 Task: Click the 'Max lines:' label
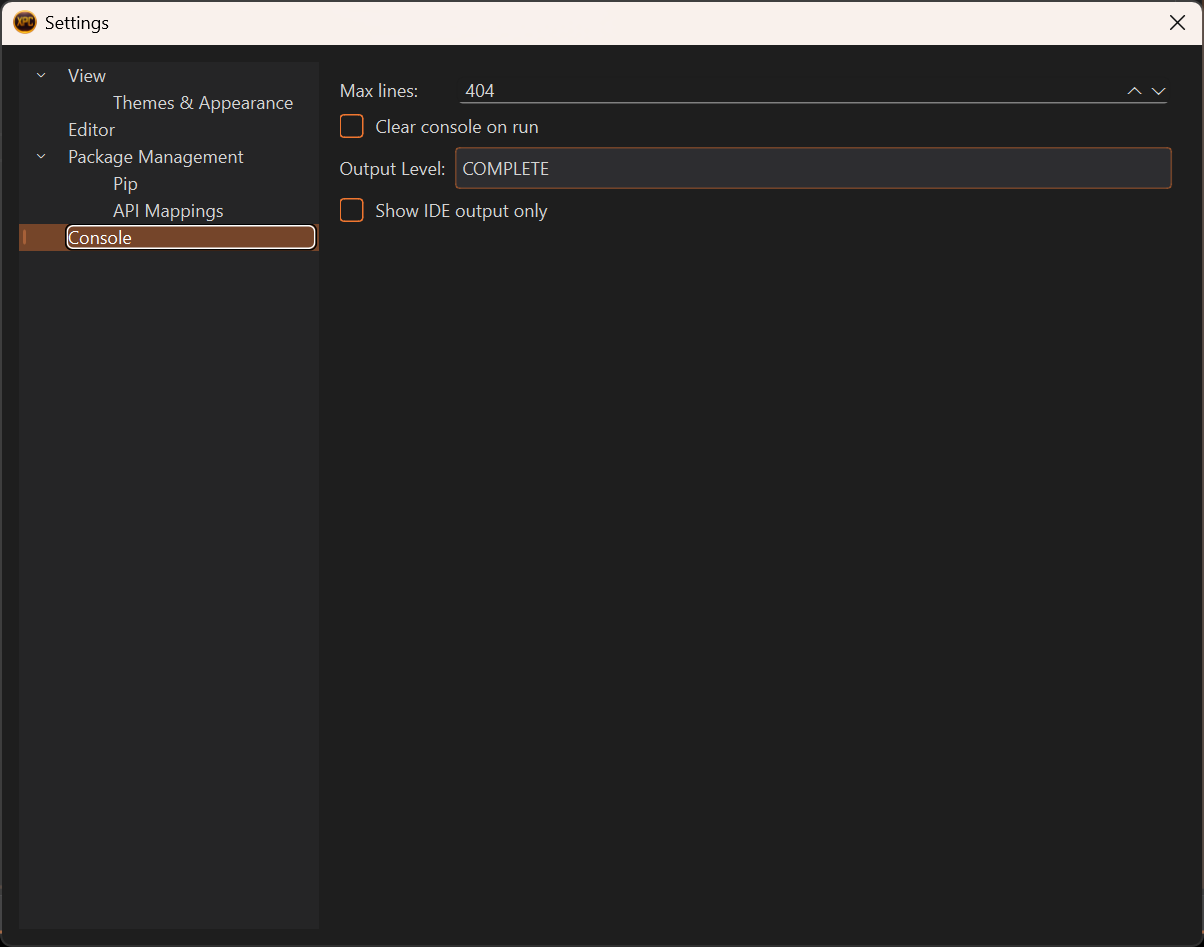(379, 91)
